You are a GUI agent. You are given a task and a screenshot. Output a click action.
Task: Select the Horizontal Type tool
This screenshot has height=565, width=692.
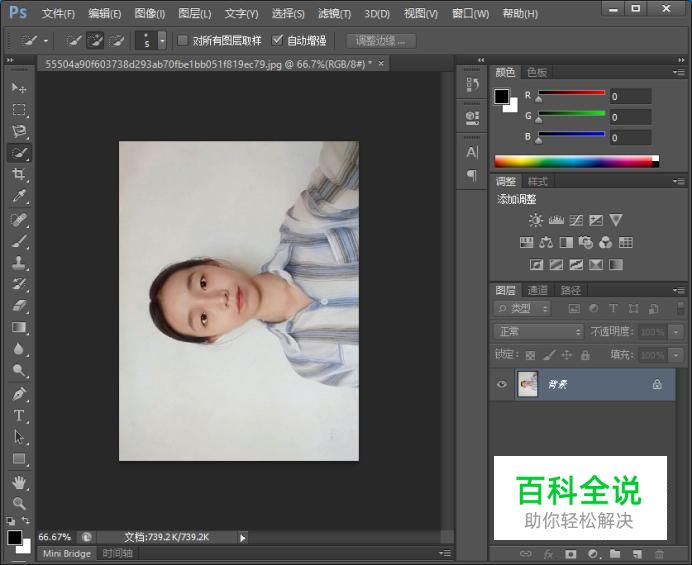(x=18, y=416)
